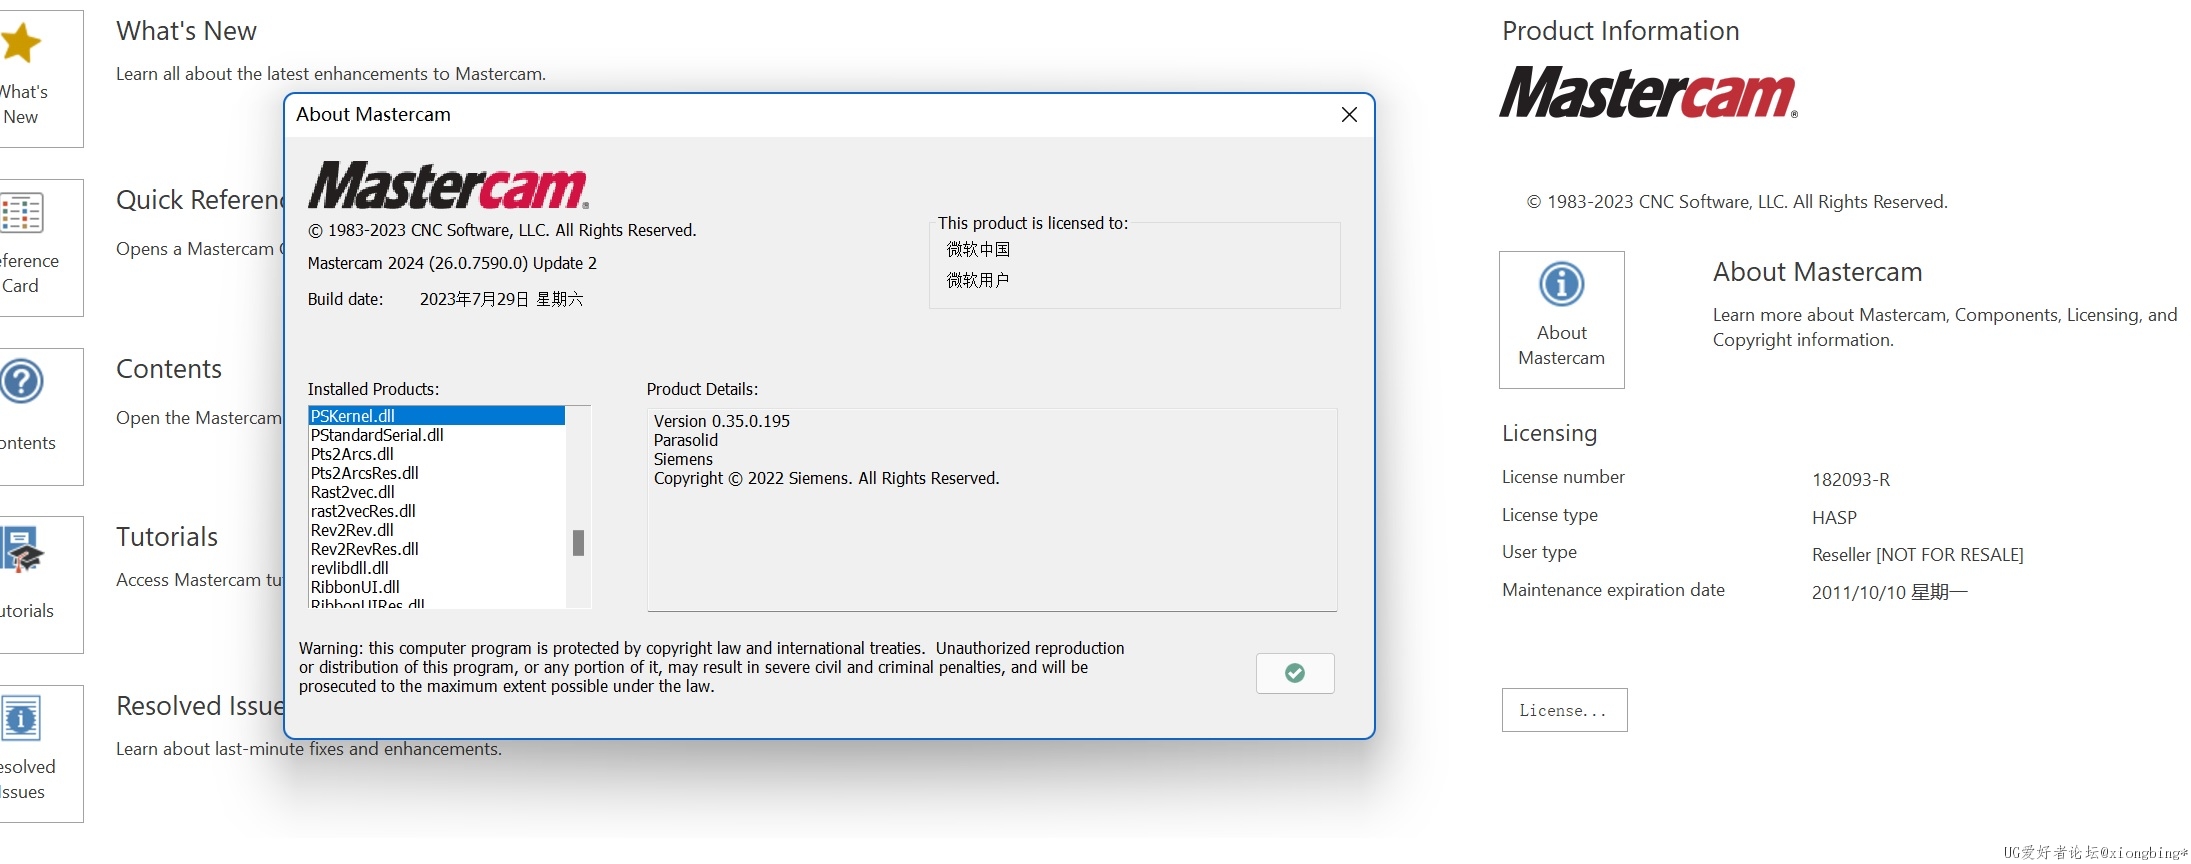Click the HASP license type value

click(x=1834, y=518)
